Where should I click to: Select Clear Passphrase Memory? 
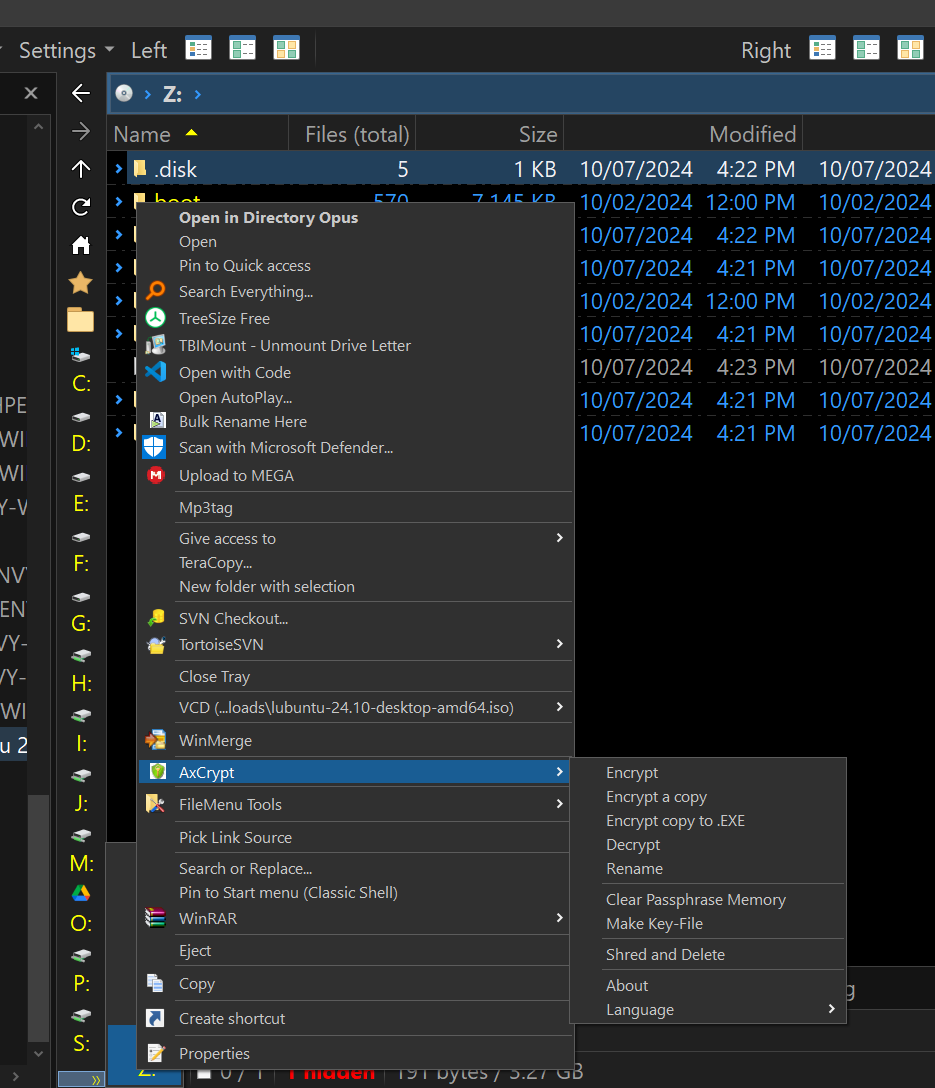click(696, 900)
